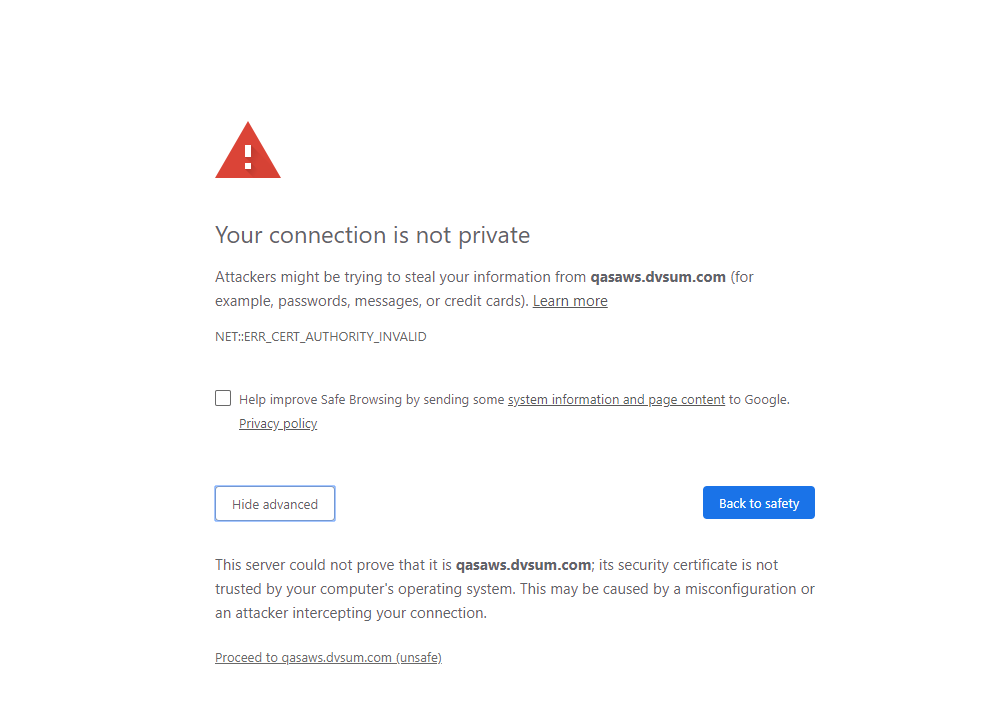The image size is (1008, 705).
Task: Click the NET::ERR_CERT_AUTHORITY_INVALID error code
Action: pyautogui.click(x=321, y=337)
